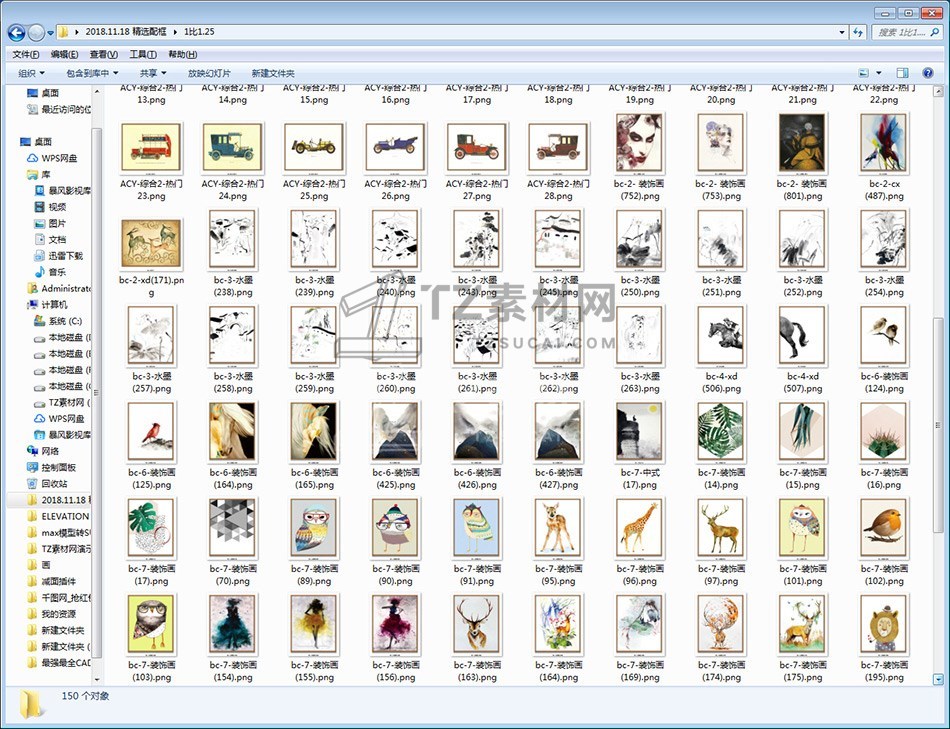Open 网络 in the navigation pane
Screen dimensions: 950x729
(x=43, y=451)
